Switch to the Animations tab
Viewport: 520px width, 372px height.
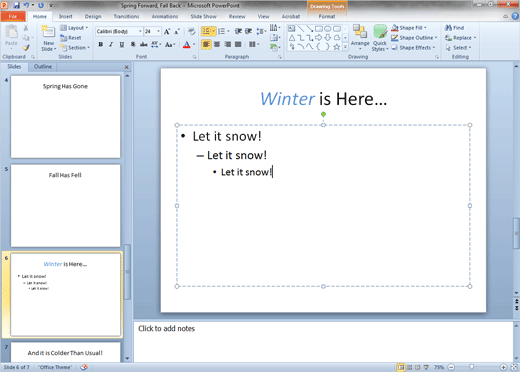tap(165, 16)
